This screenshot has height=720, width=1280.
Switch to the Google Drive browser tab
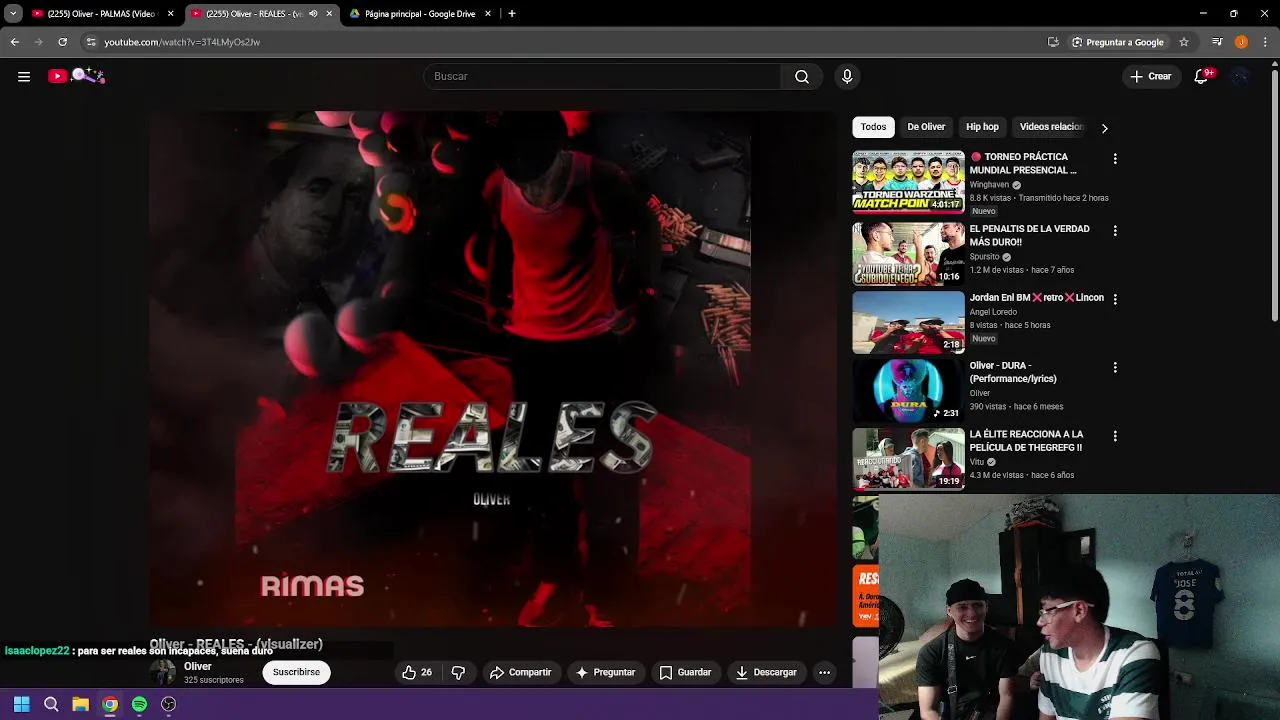[420, 14]
